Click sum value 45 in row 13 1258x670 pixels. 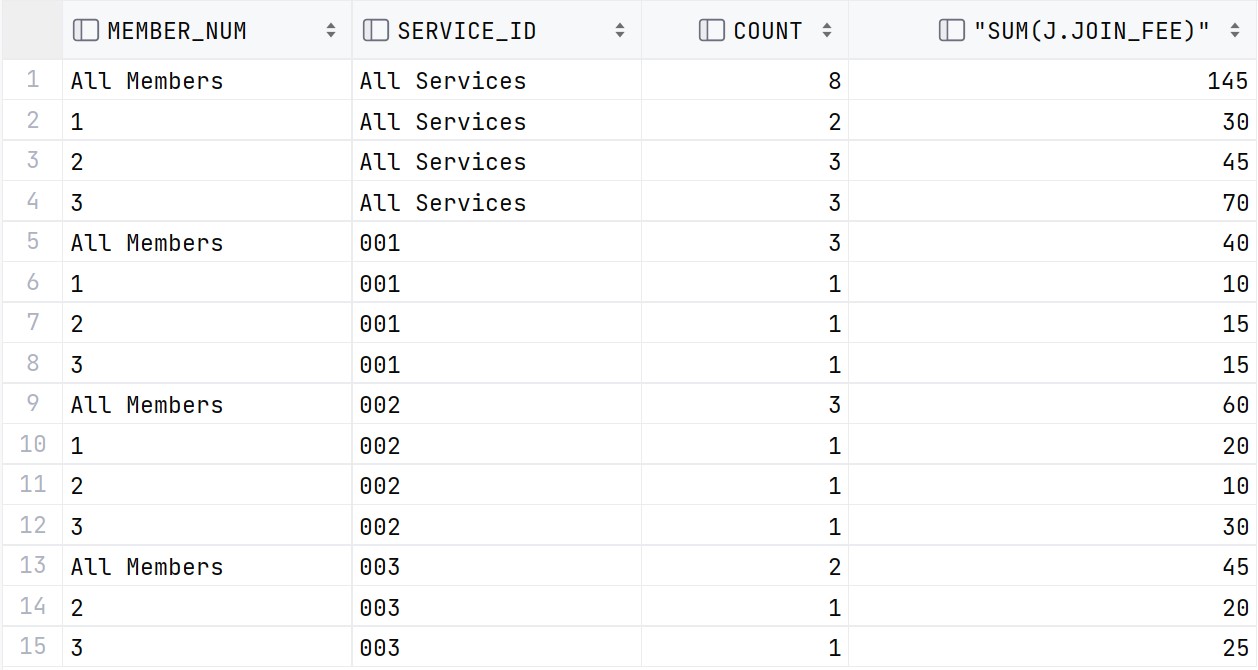click(1053, 566)
